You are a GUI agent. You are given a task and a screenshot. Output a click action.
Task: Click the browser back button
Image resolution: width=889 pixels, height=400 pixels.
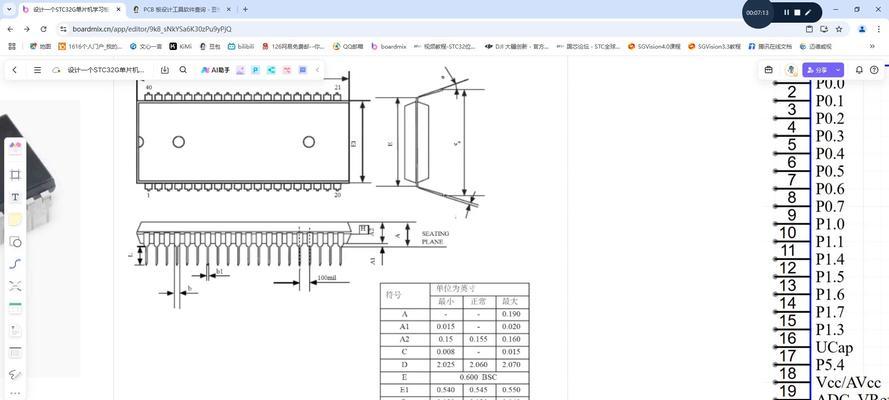click(x=11, y=29)
